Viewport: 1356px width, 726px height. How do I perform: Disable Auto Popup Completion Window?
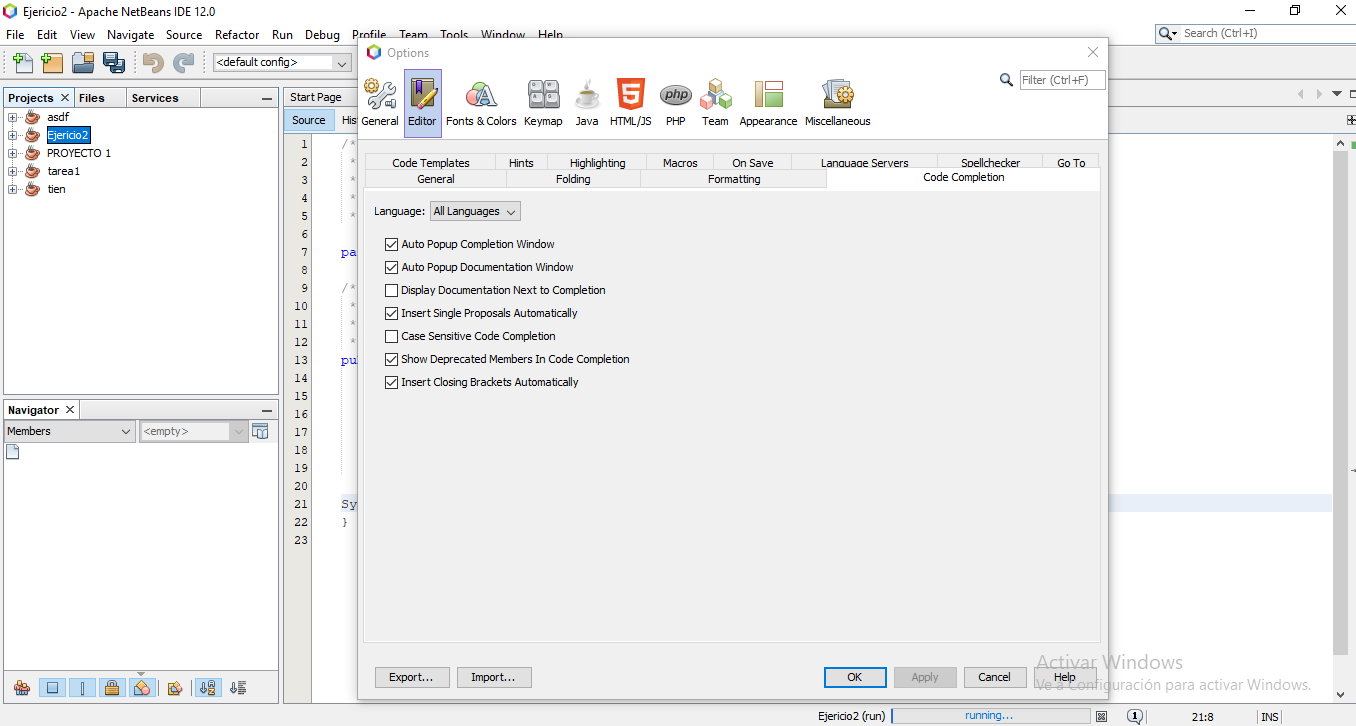pyautogui.click(x=392, y=244)
